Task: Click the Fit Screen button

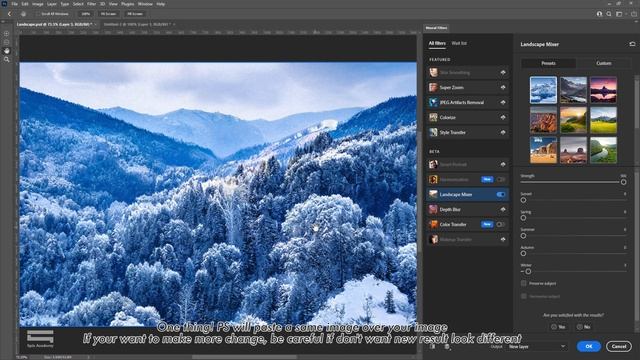Action: (x=108, y=14)
